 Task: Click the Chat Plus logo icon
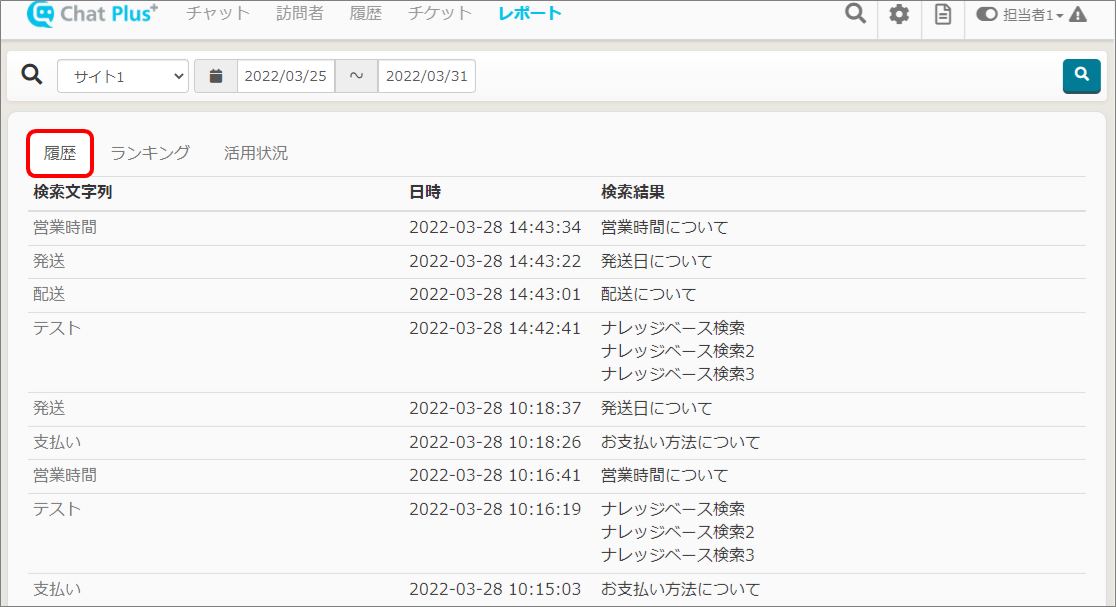[40, 14]
